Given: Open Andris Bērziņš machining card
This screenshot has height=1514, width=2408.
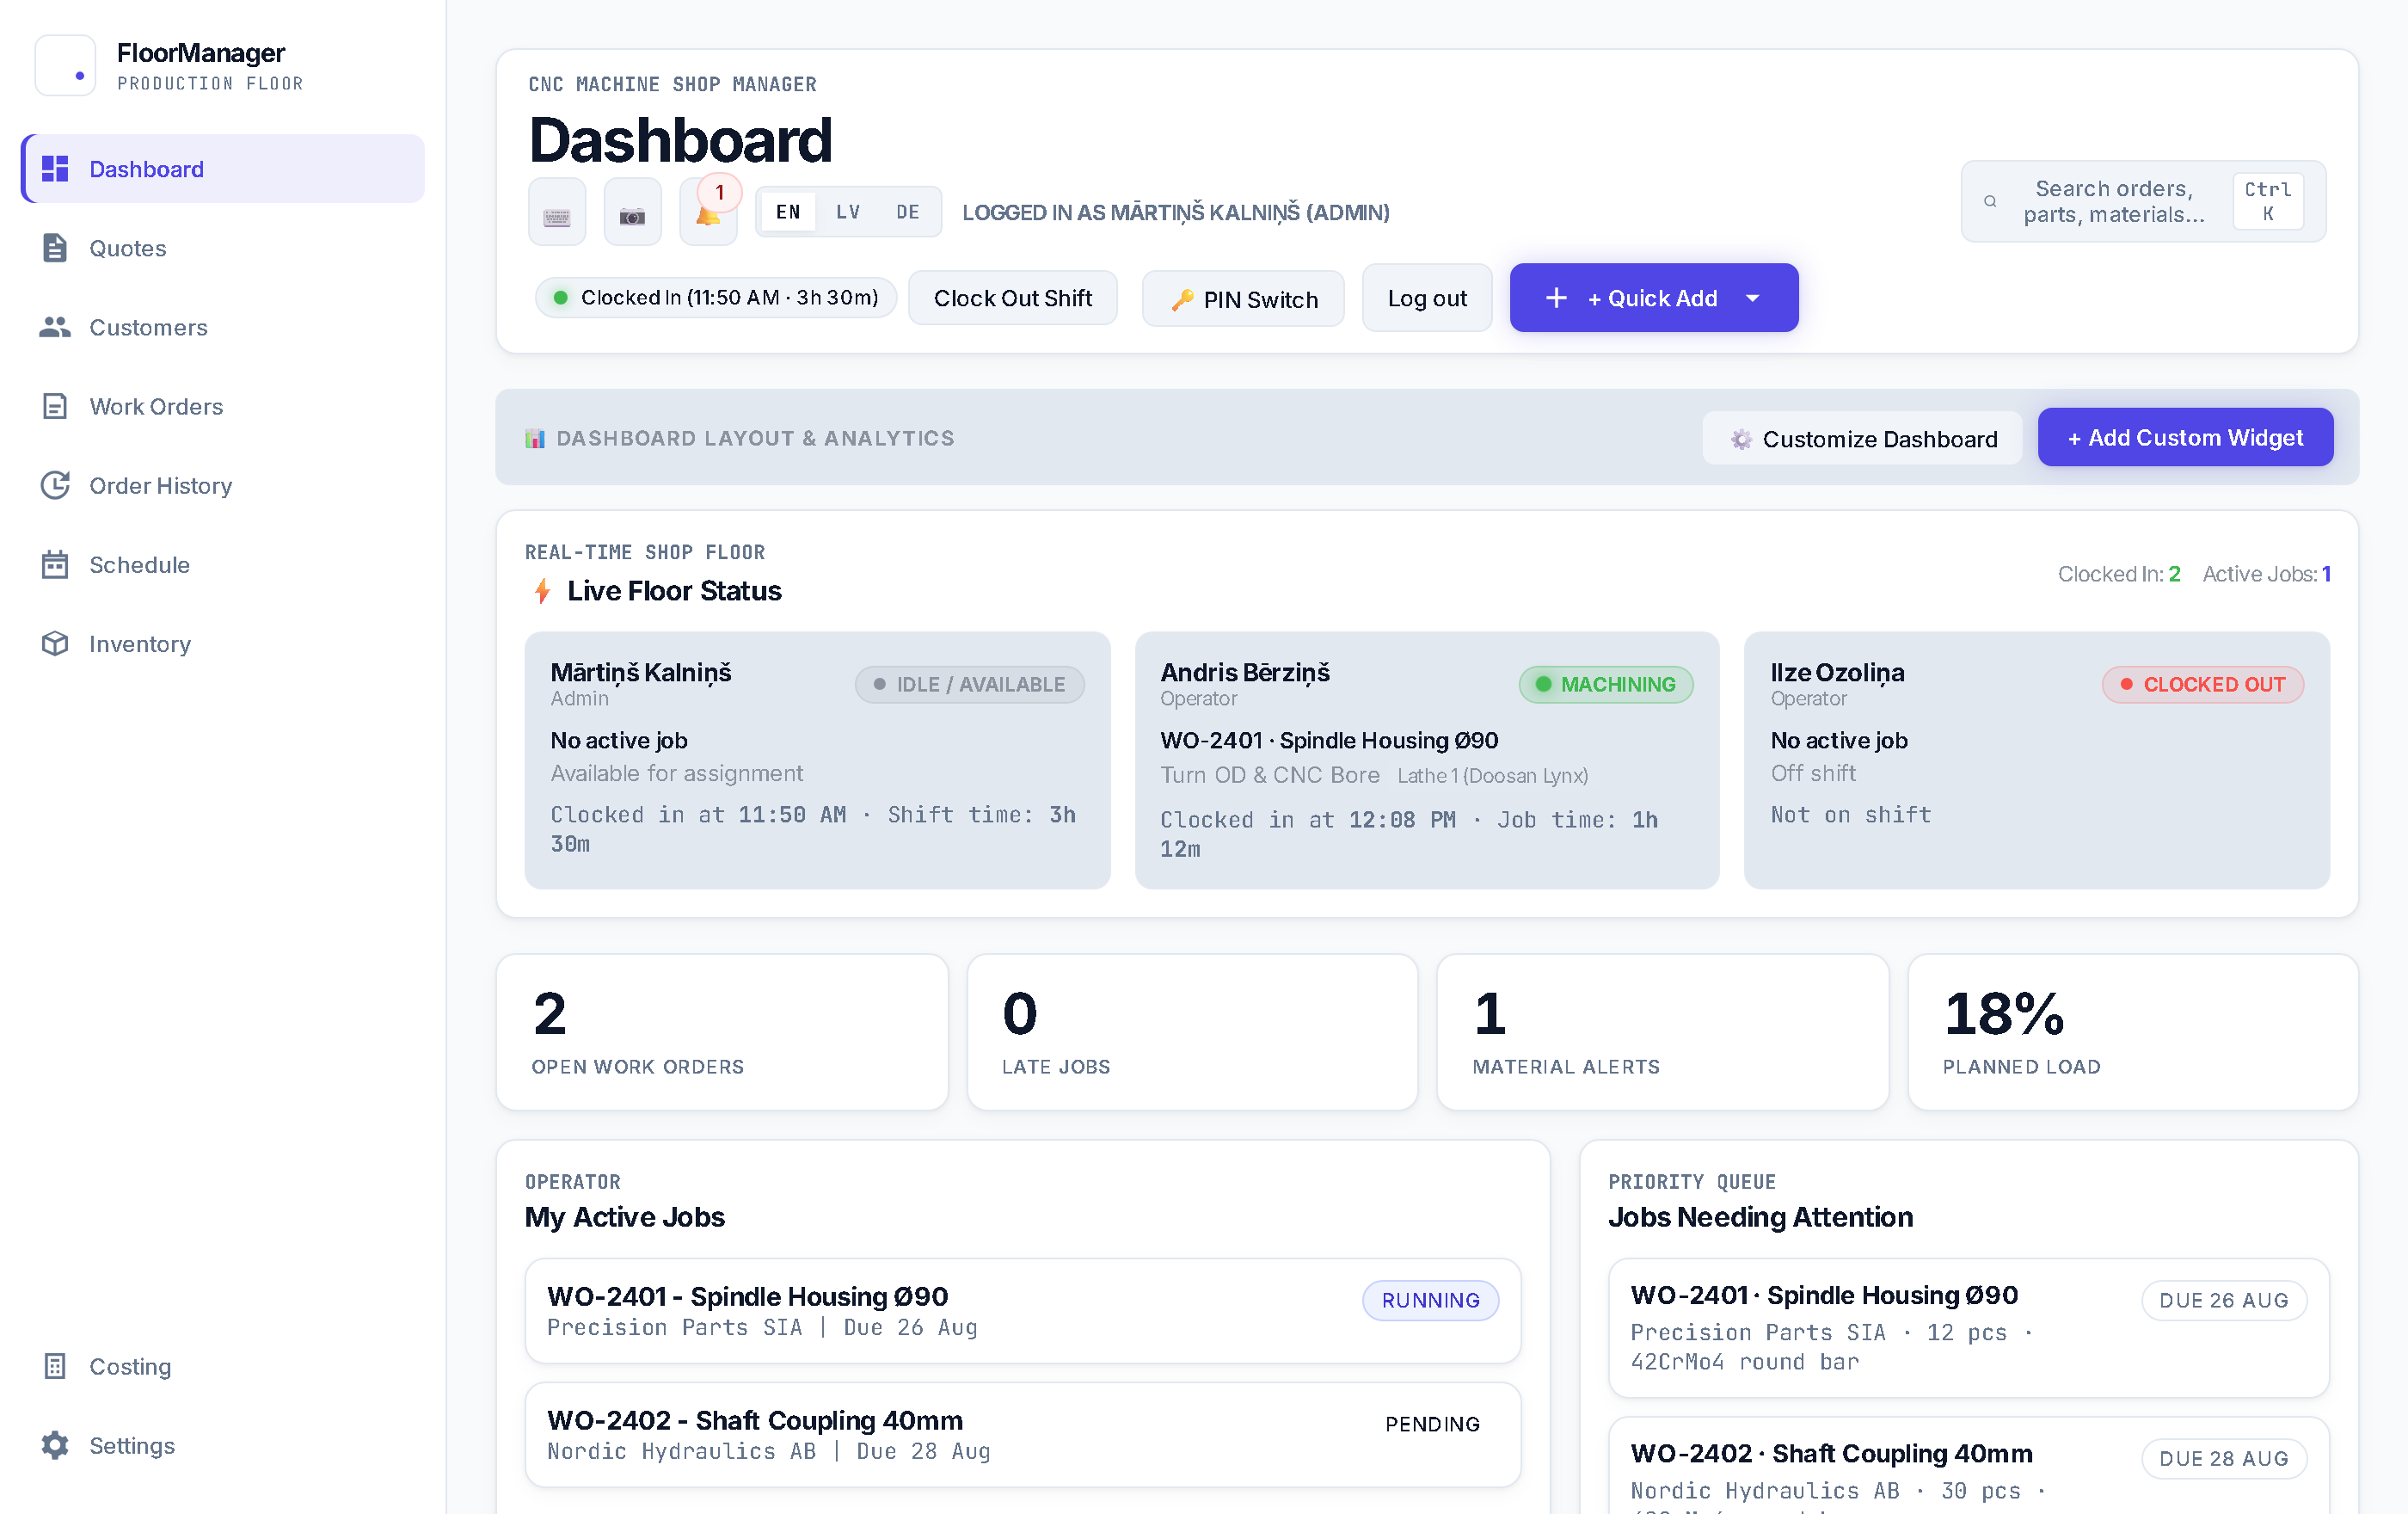Looking at the screenshot, I should pos(1427,759).
